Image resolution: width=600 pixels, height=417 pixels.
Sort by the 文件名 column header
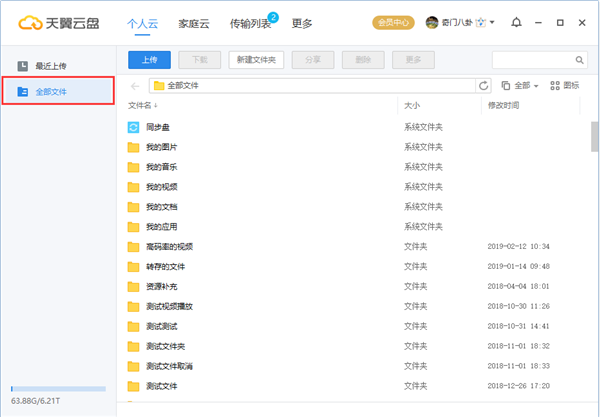[x=142, y=105]
